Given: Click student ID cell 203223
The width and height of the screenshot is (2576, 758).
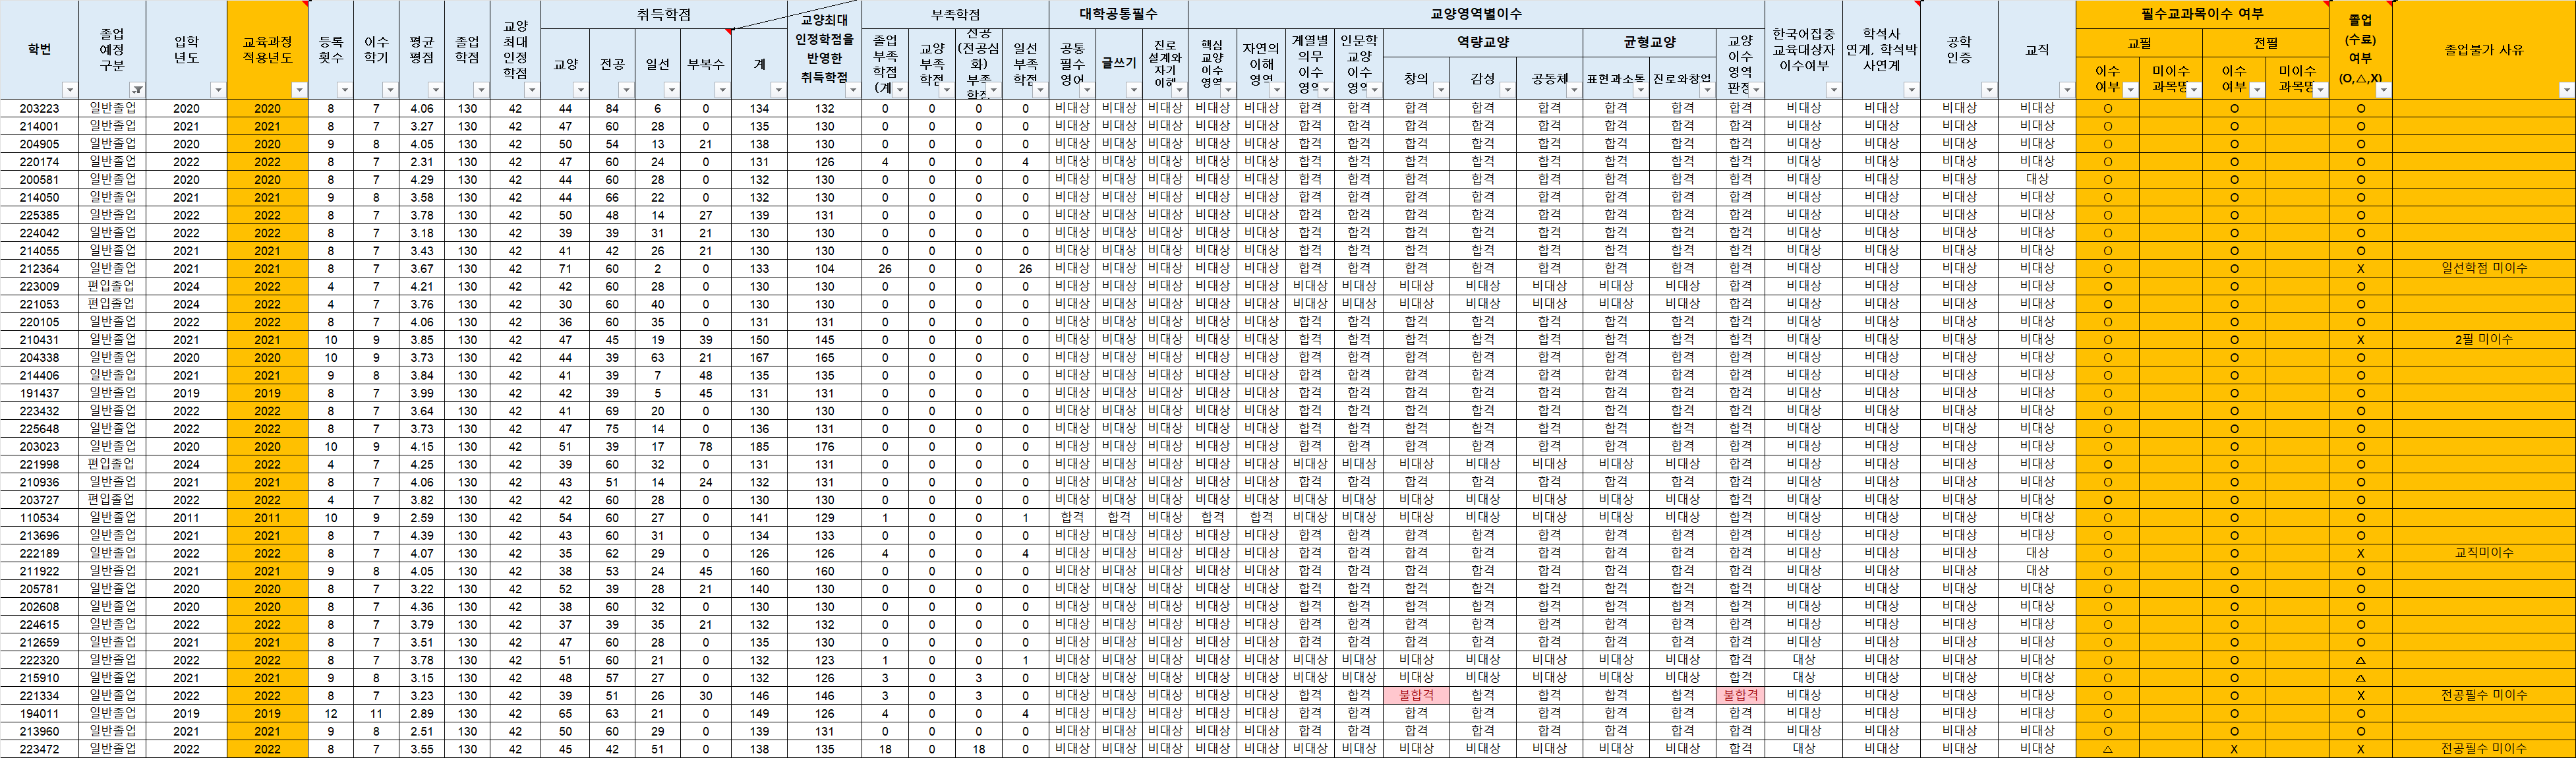Looking at the screenshot, I should point(39,108).
